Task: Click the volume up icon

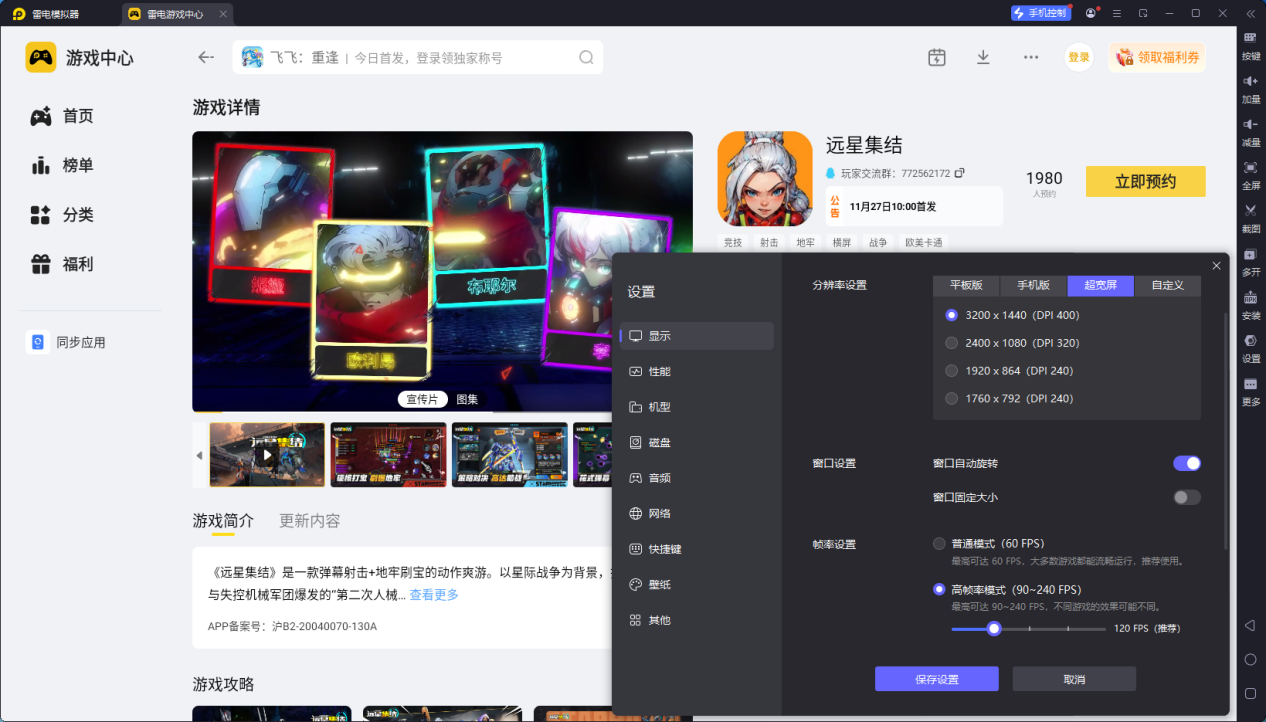Action: click(1250, 82)
